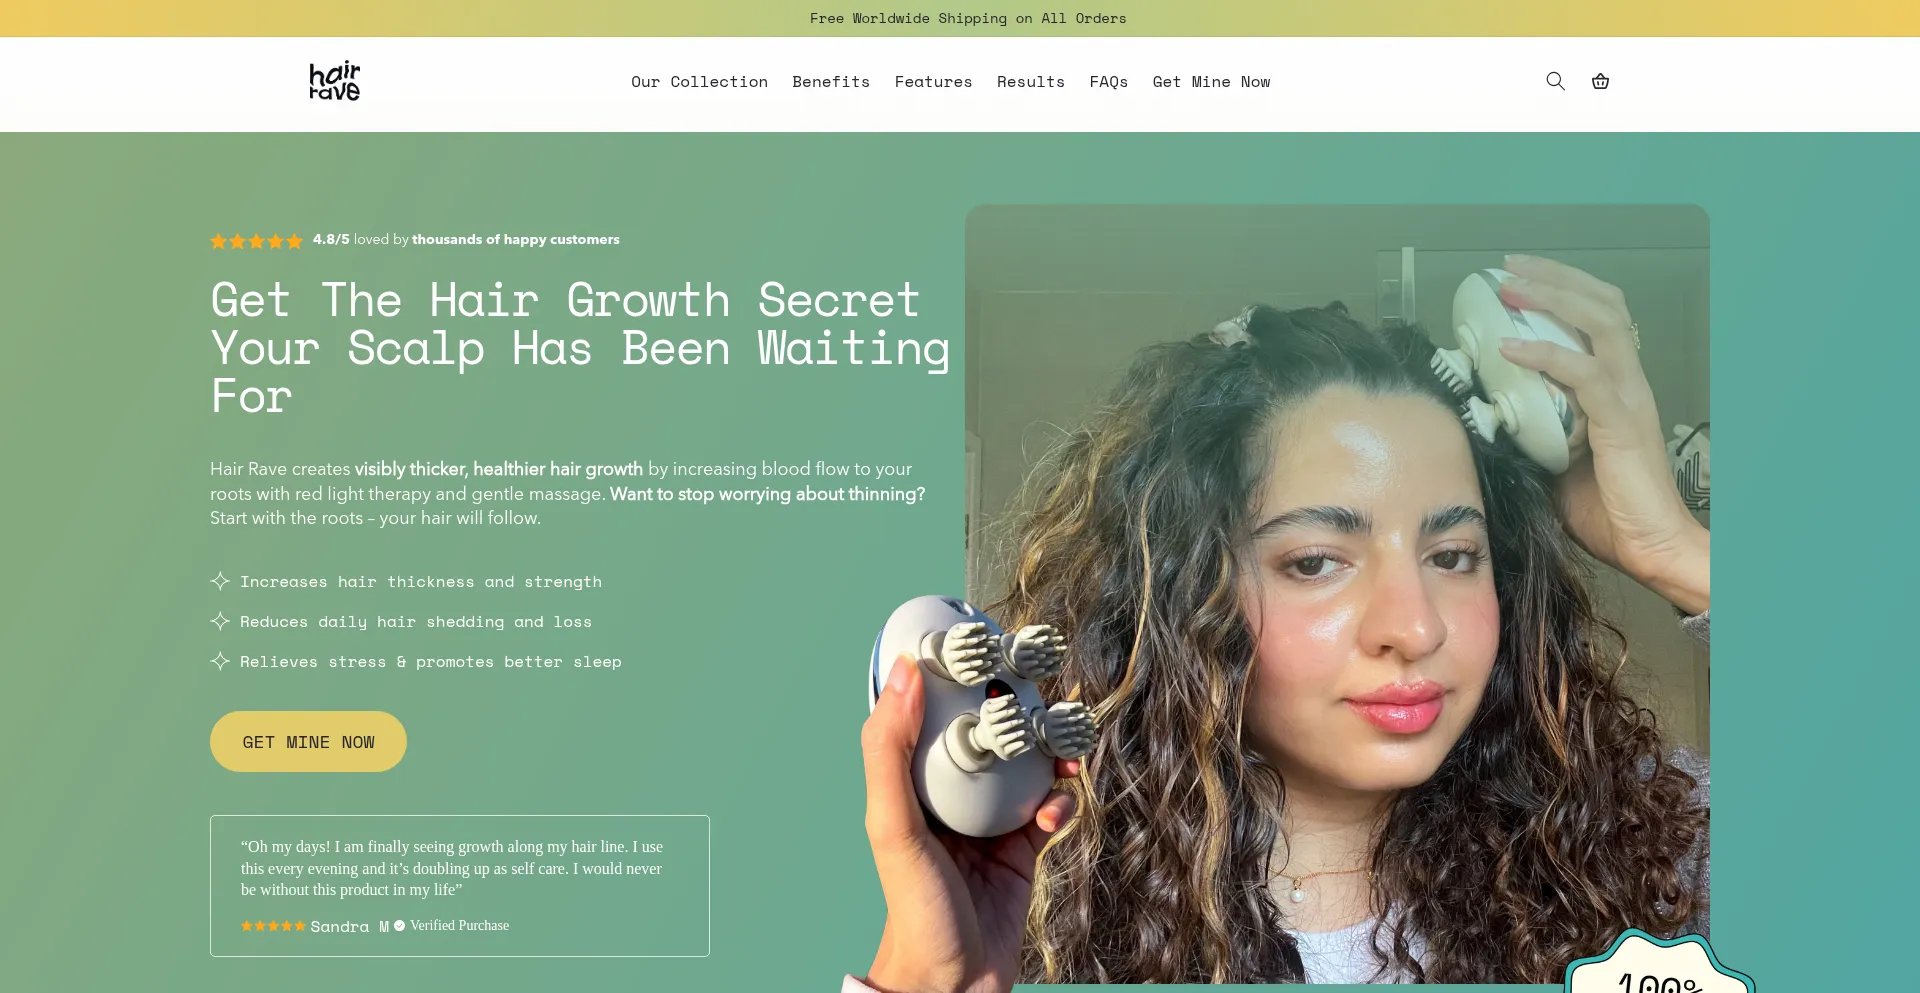Open Our Collection in the navigation
Screen dimensions: 1920x993
point(699,82)
